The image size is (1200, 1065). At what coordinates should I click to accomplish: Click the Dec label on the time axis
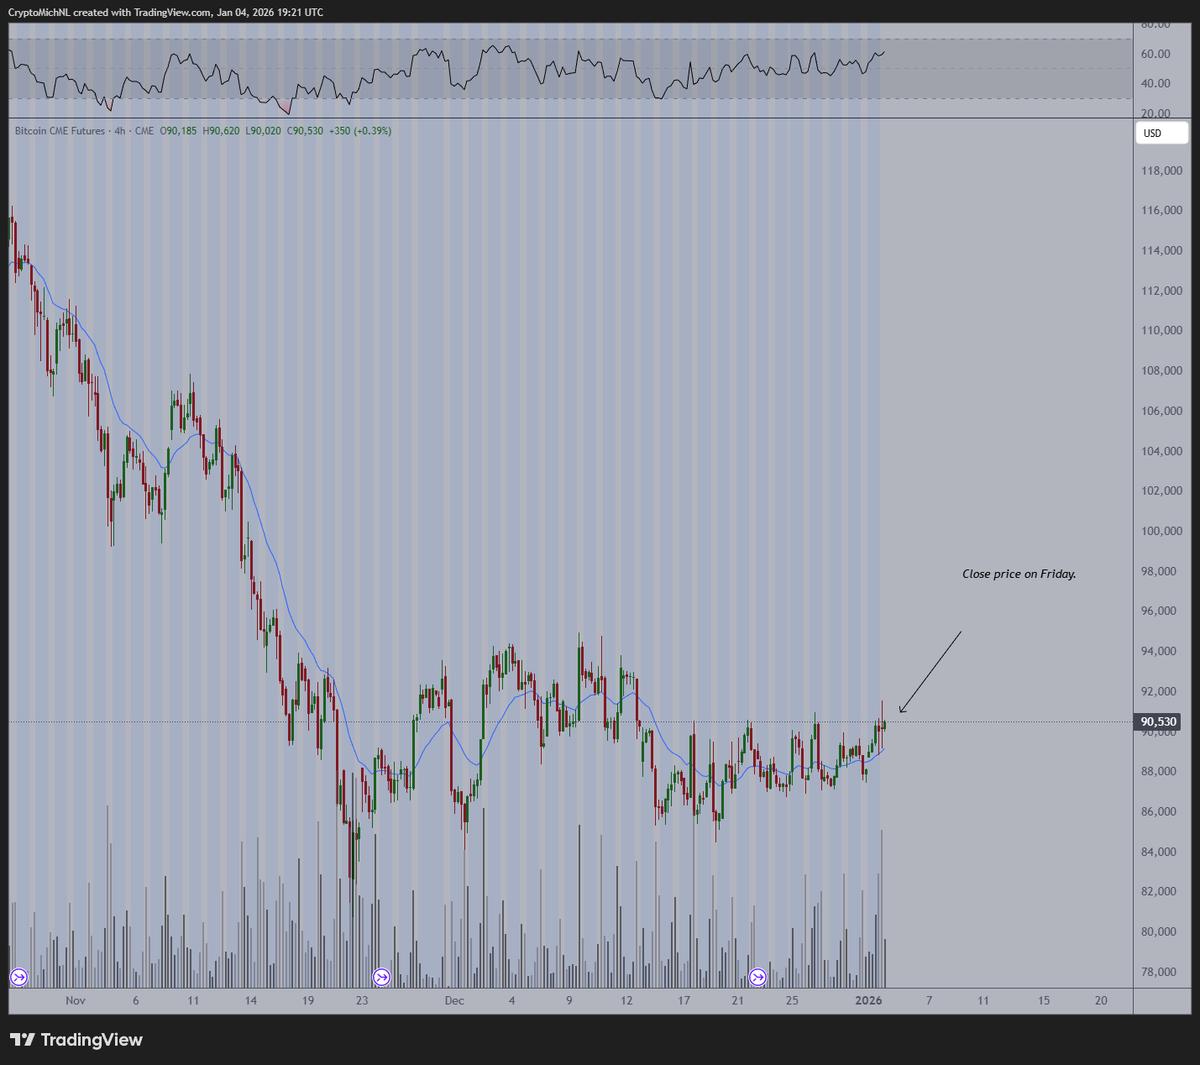(454, 1000)
